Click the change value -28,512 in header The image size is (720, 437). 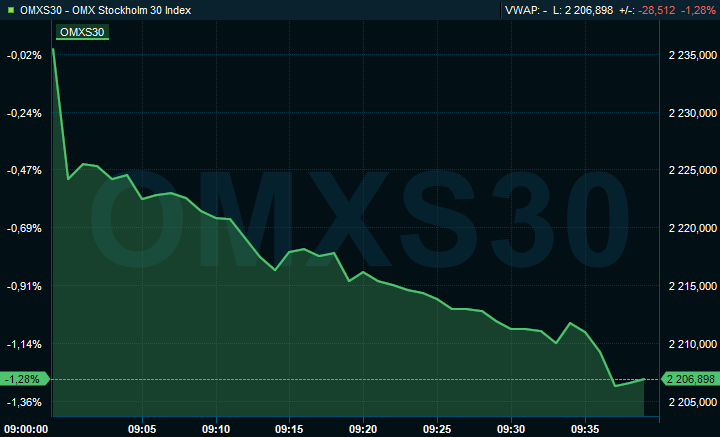657,10
